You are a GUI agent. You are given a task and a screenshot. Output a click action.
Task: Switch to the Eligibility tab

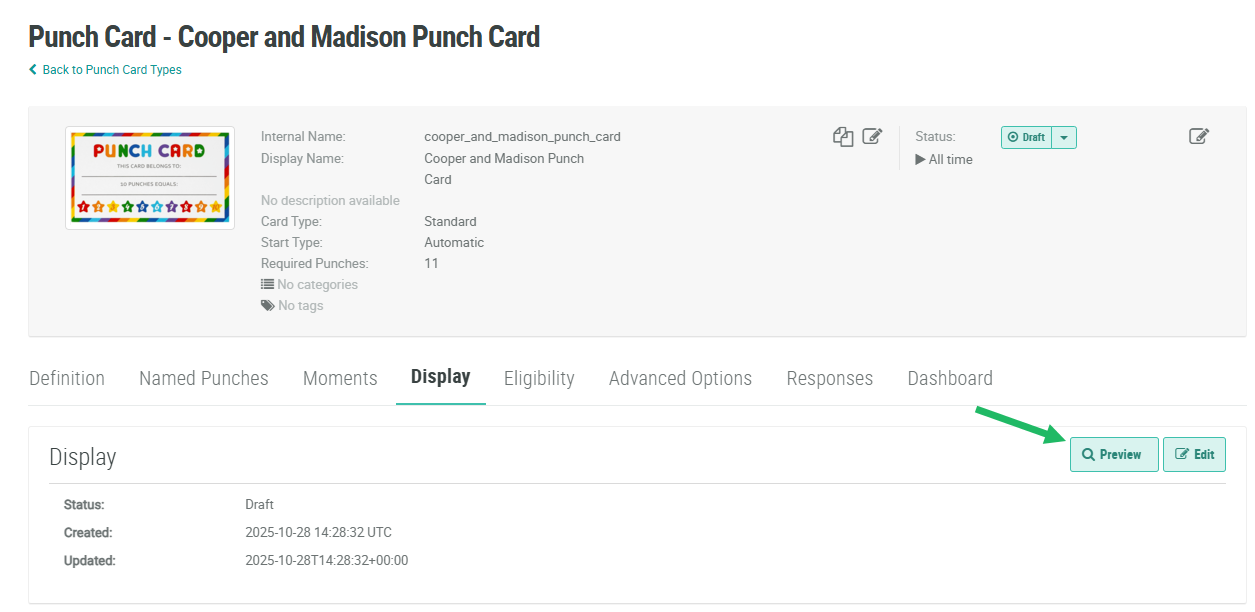click(539, 378)
